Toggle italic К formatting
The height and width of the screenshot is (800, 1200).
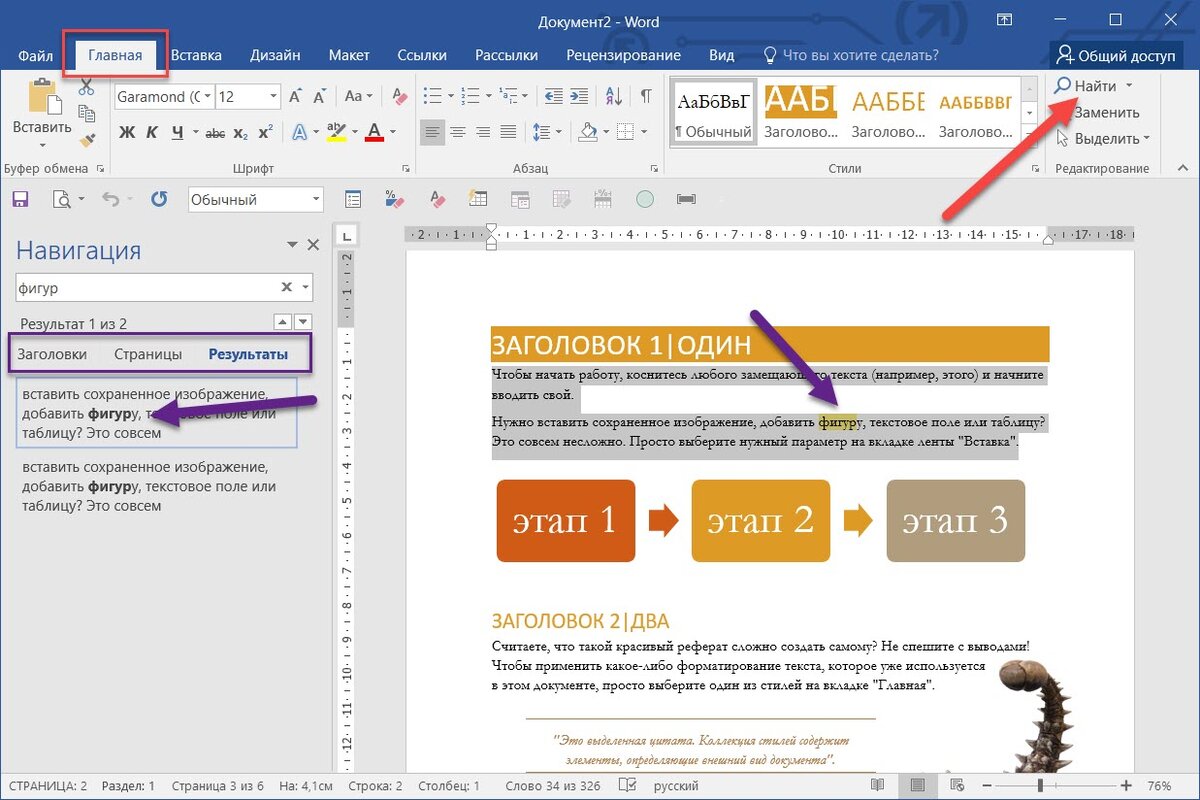pos(152,132)
